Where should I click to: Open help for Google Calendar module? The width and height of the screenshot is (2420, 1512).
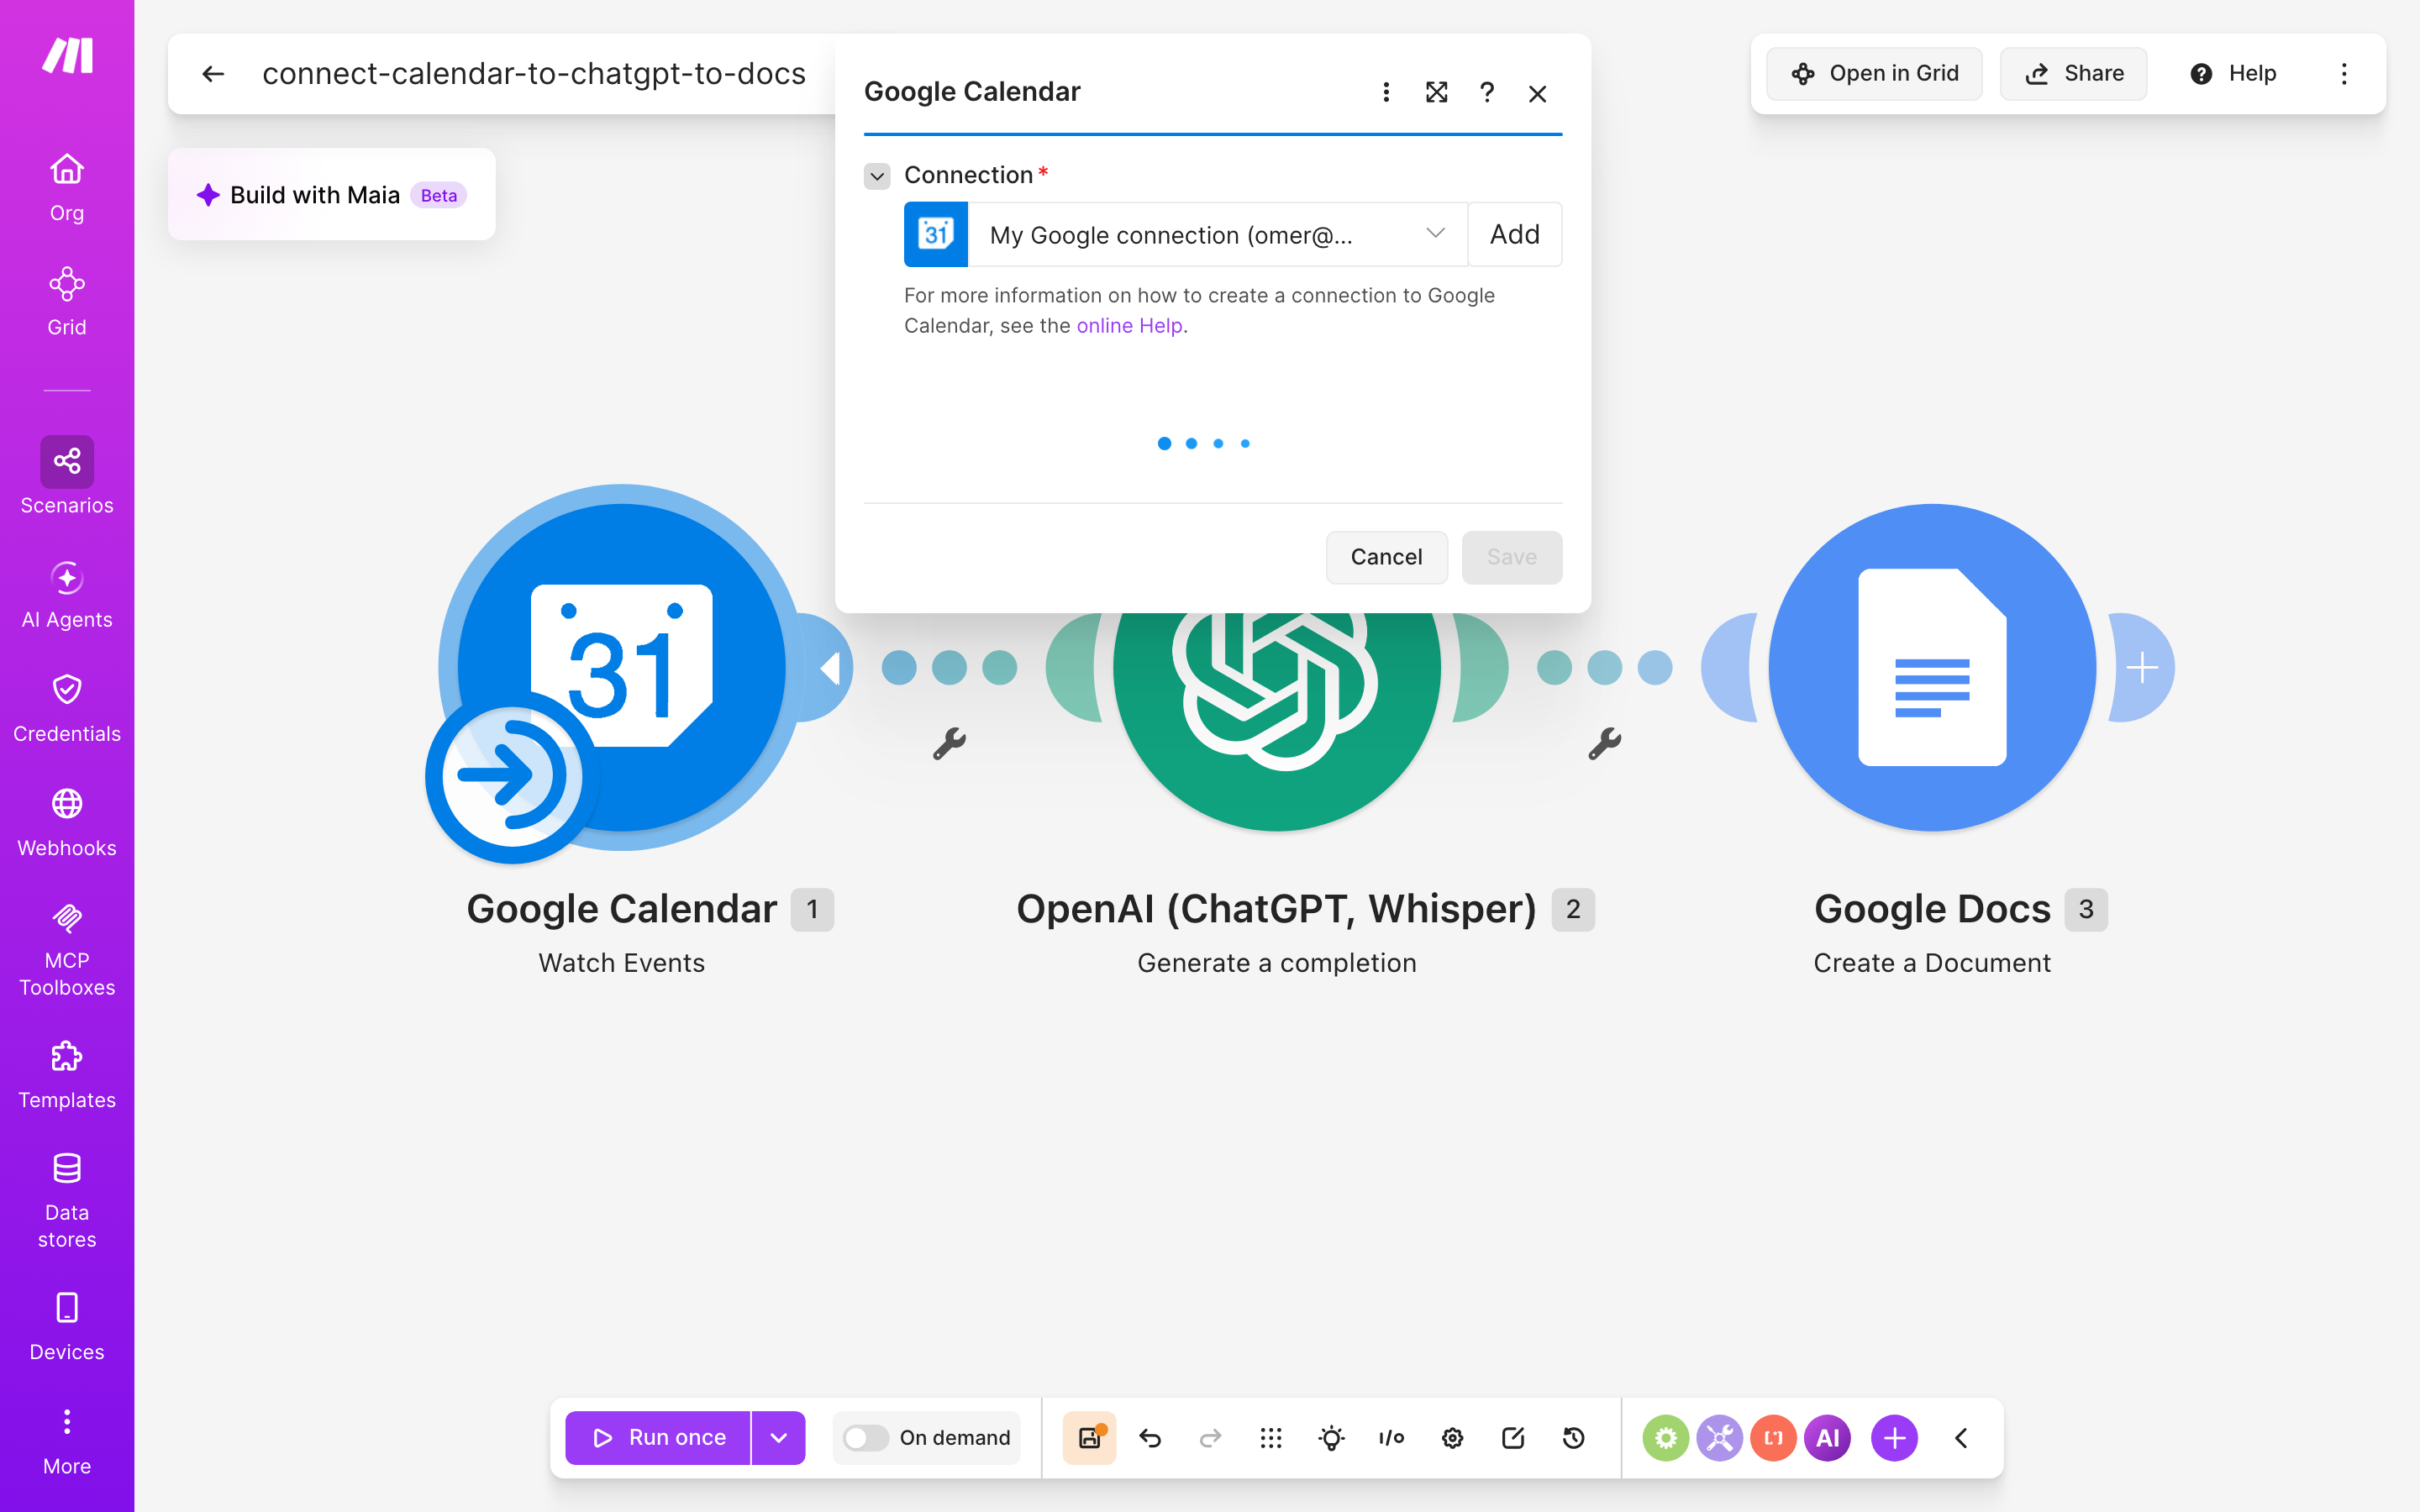[x=1487, y=92]
